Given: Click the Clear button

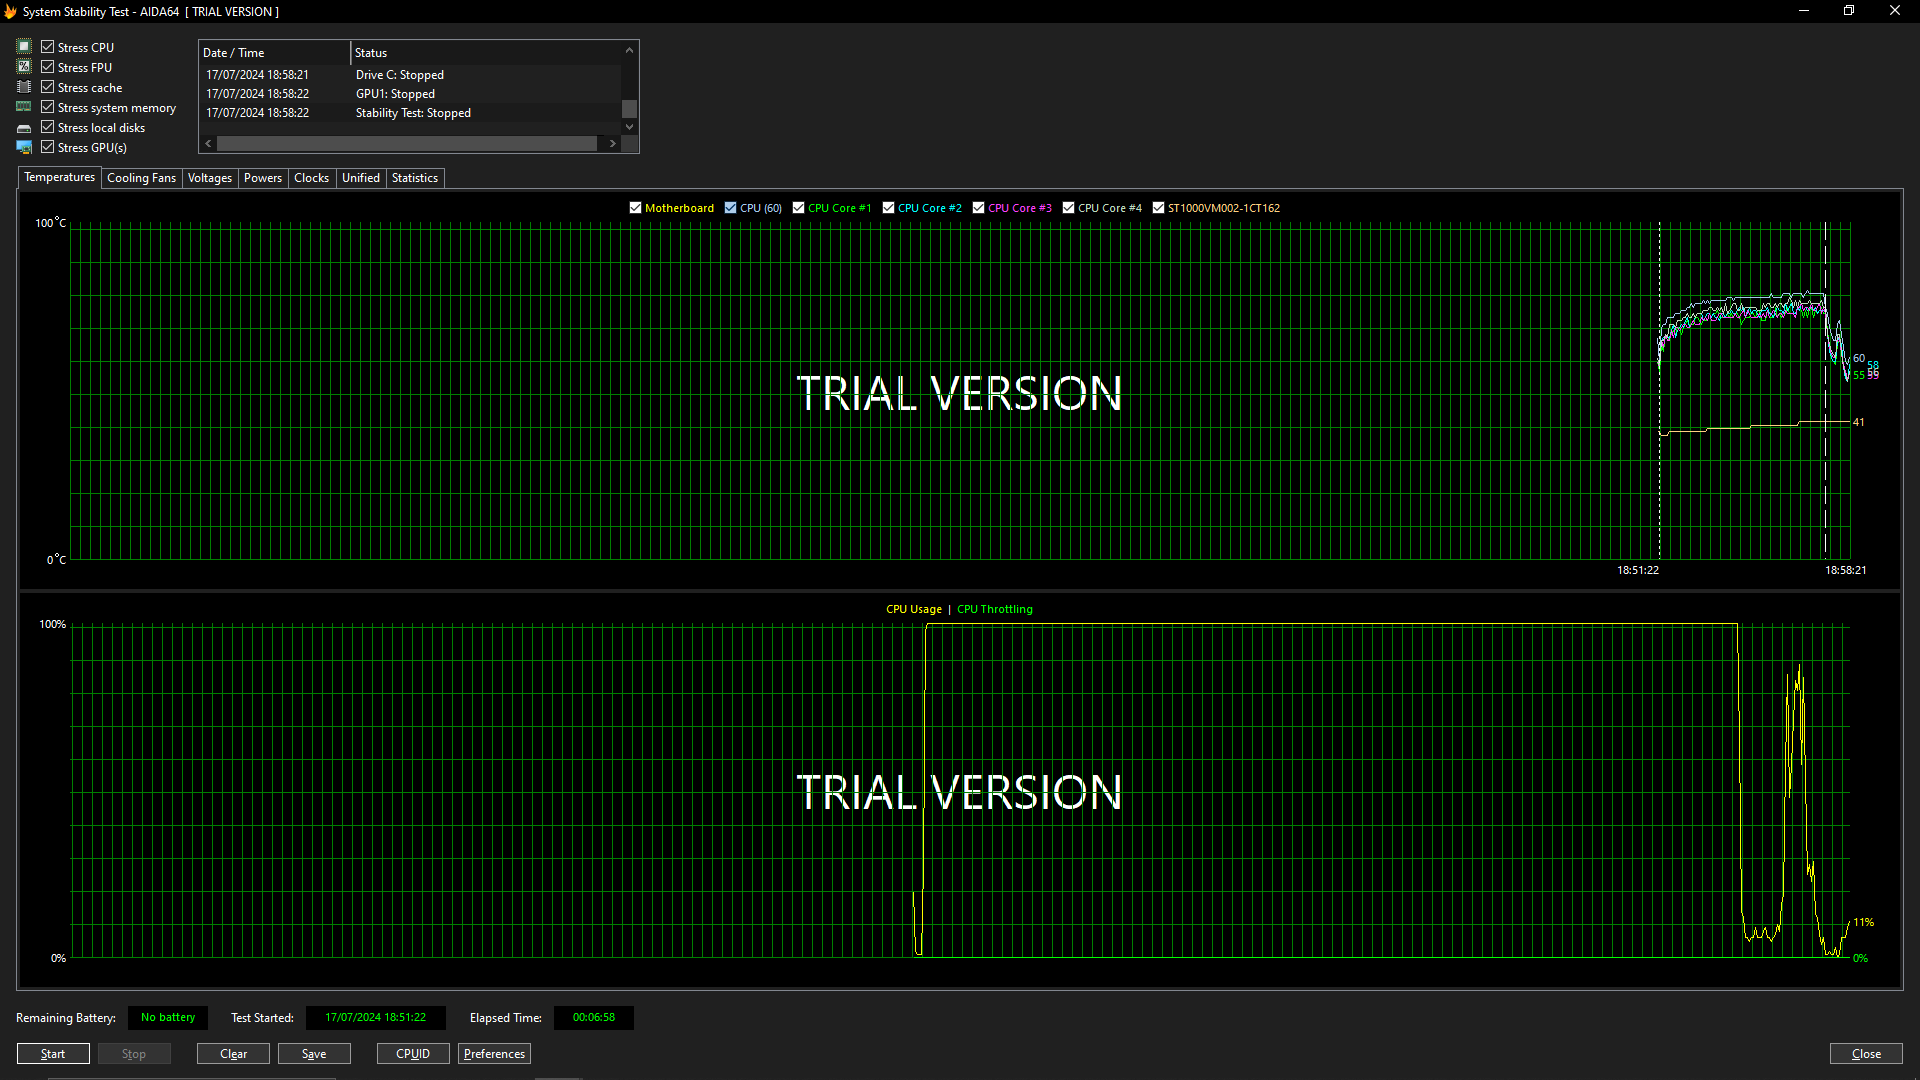Looking at the screenshot, I should [233, 1054].
